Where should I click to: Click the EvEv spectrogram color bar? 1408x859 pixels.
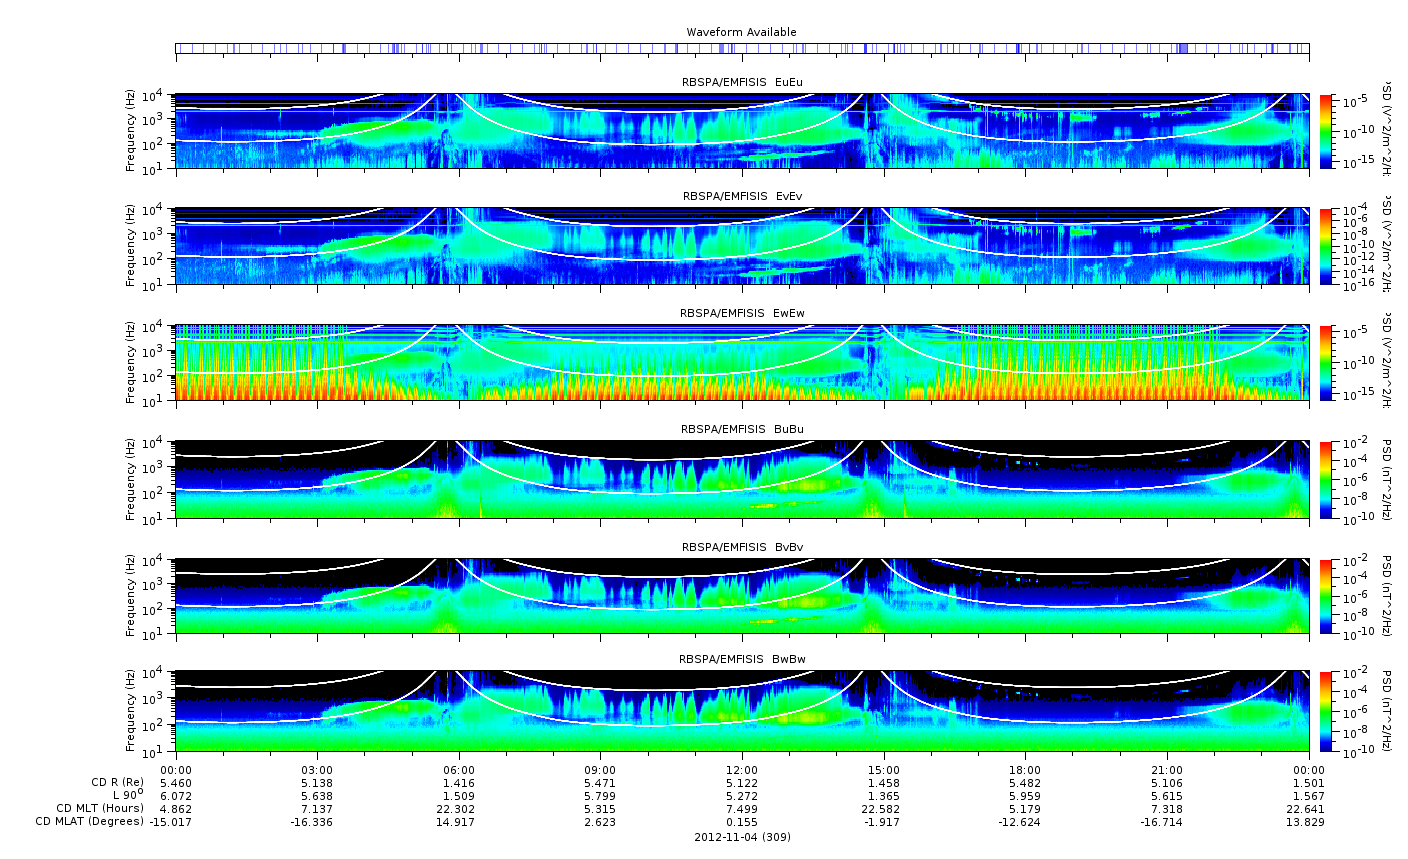pyautogui.click(x=1327, y=246)
